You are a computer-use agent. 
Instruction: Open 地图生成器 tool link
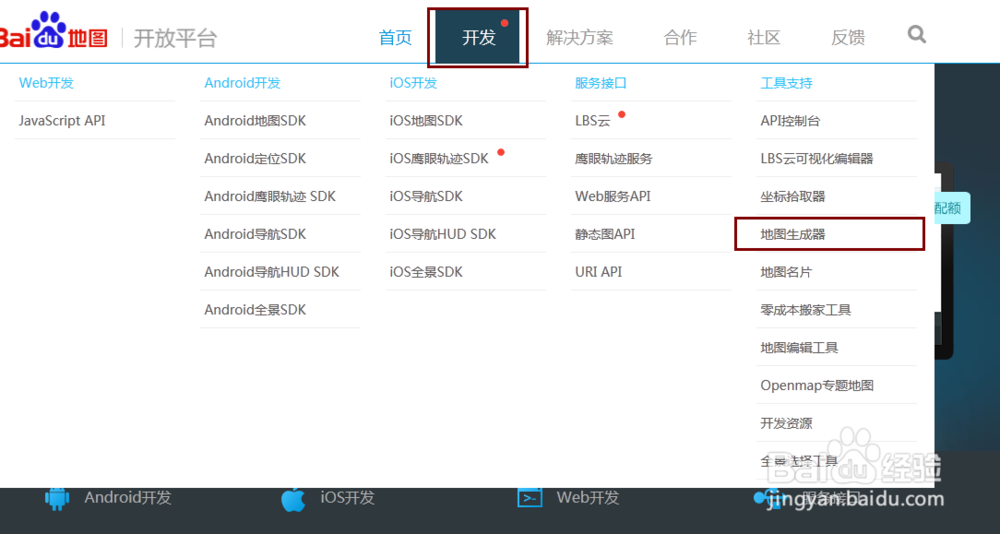(793, 234)
